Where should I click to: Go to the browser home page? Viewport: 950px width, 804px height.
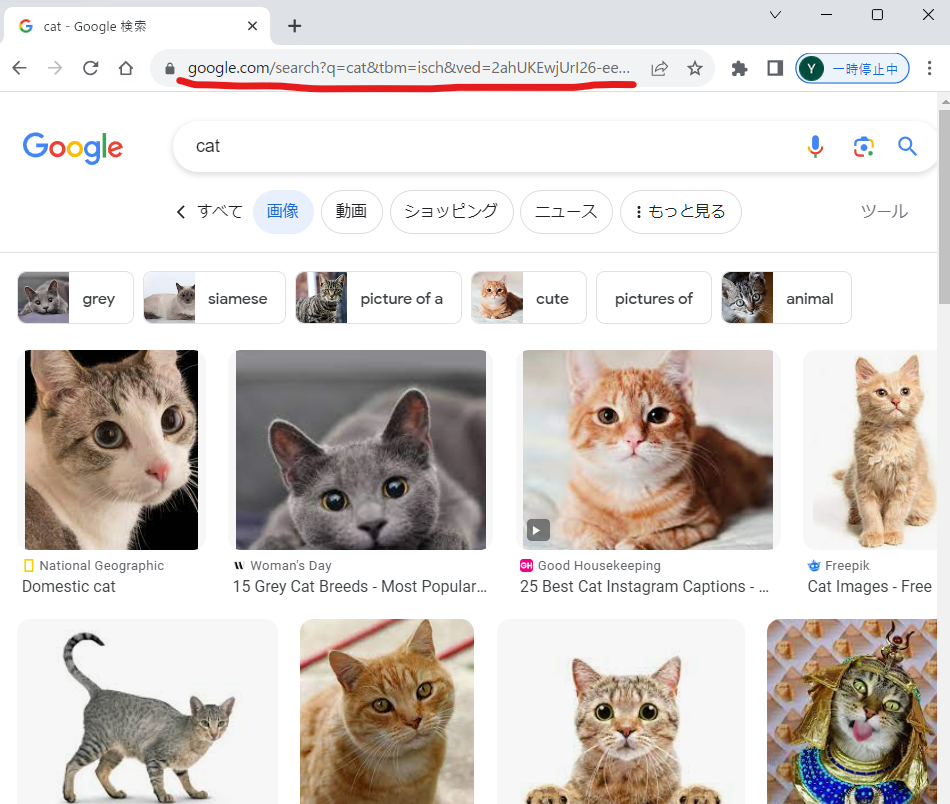point(126,69)
